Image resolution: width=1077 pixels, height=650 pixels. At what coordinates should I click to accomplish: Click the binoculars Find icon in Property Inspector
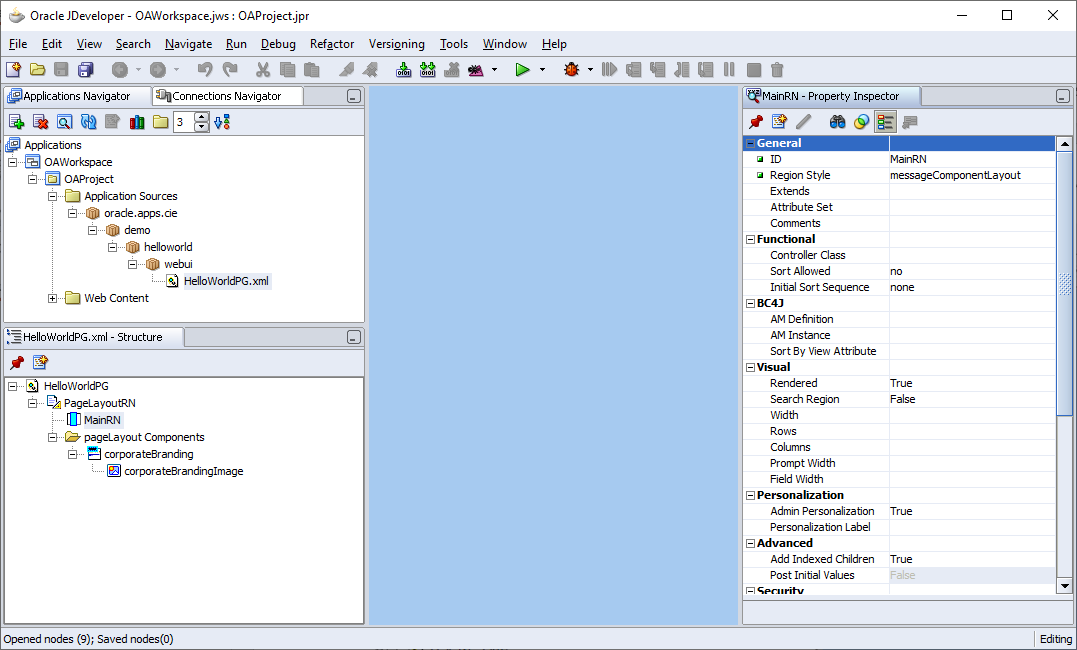pyautogui.click(x=837, y=122)
